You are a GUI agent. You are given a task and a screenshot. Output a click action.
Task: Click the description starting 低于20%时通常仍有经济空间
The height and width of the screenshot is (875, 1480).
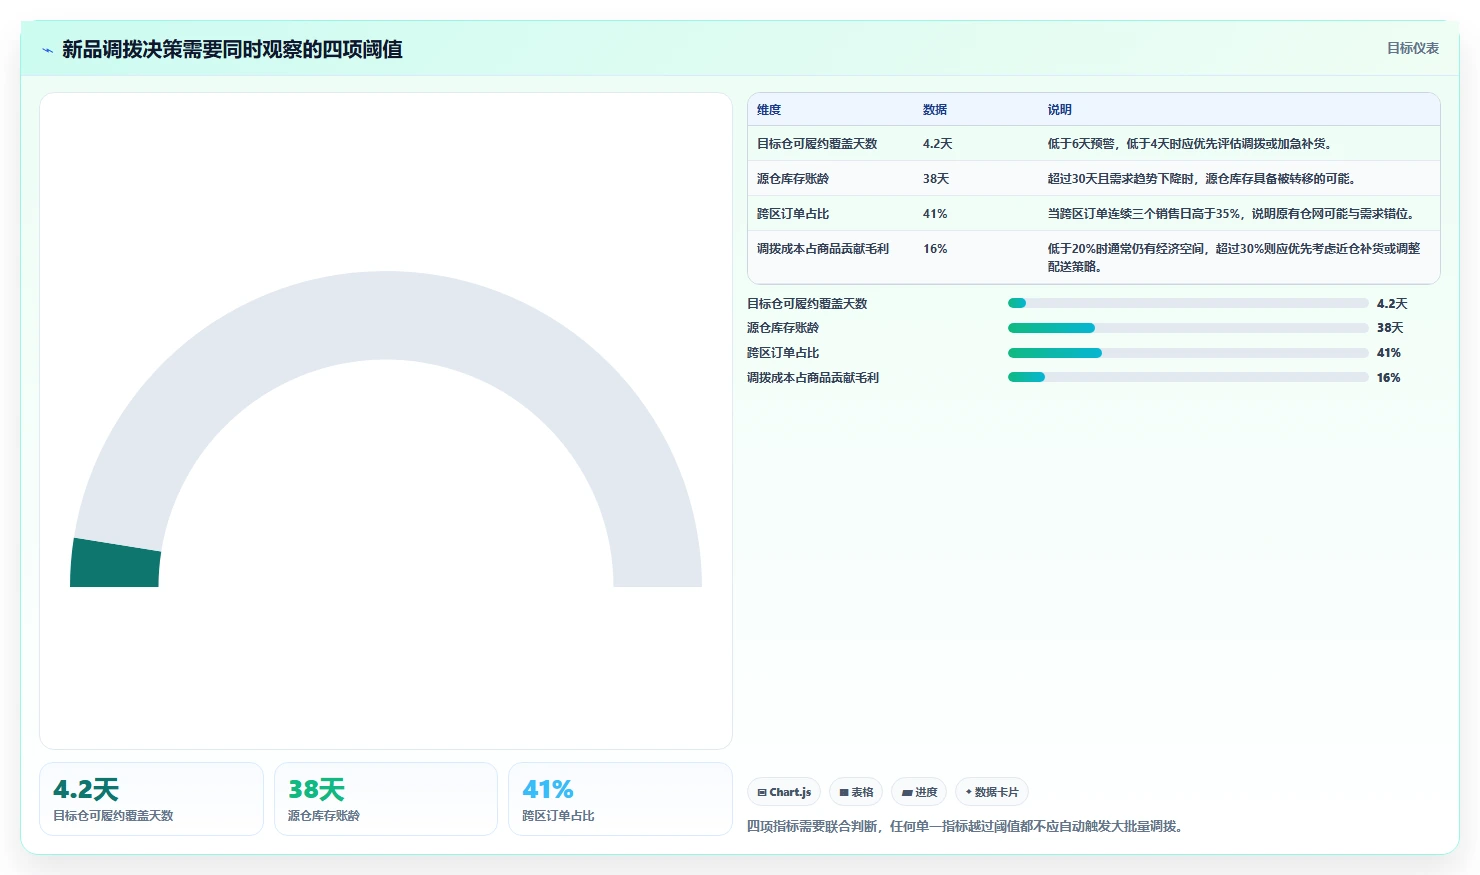tap(1235, 258)
